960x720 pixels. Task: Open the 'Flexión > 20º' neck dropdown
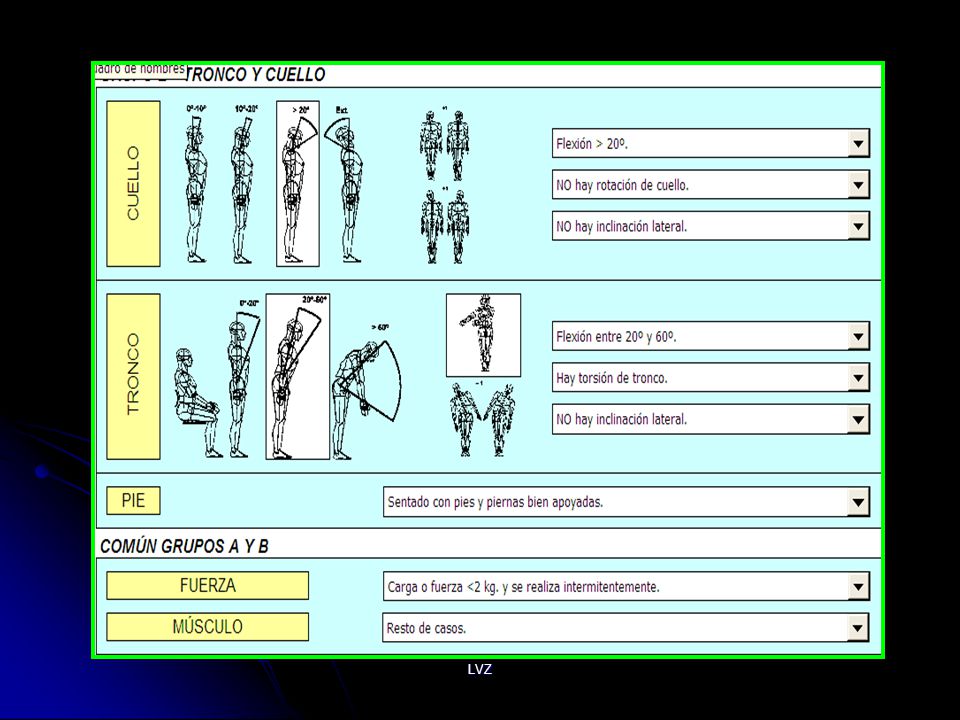point(858,144)
